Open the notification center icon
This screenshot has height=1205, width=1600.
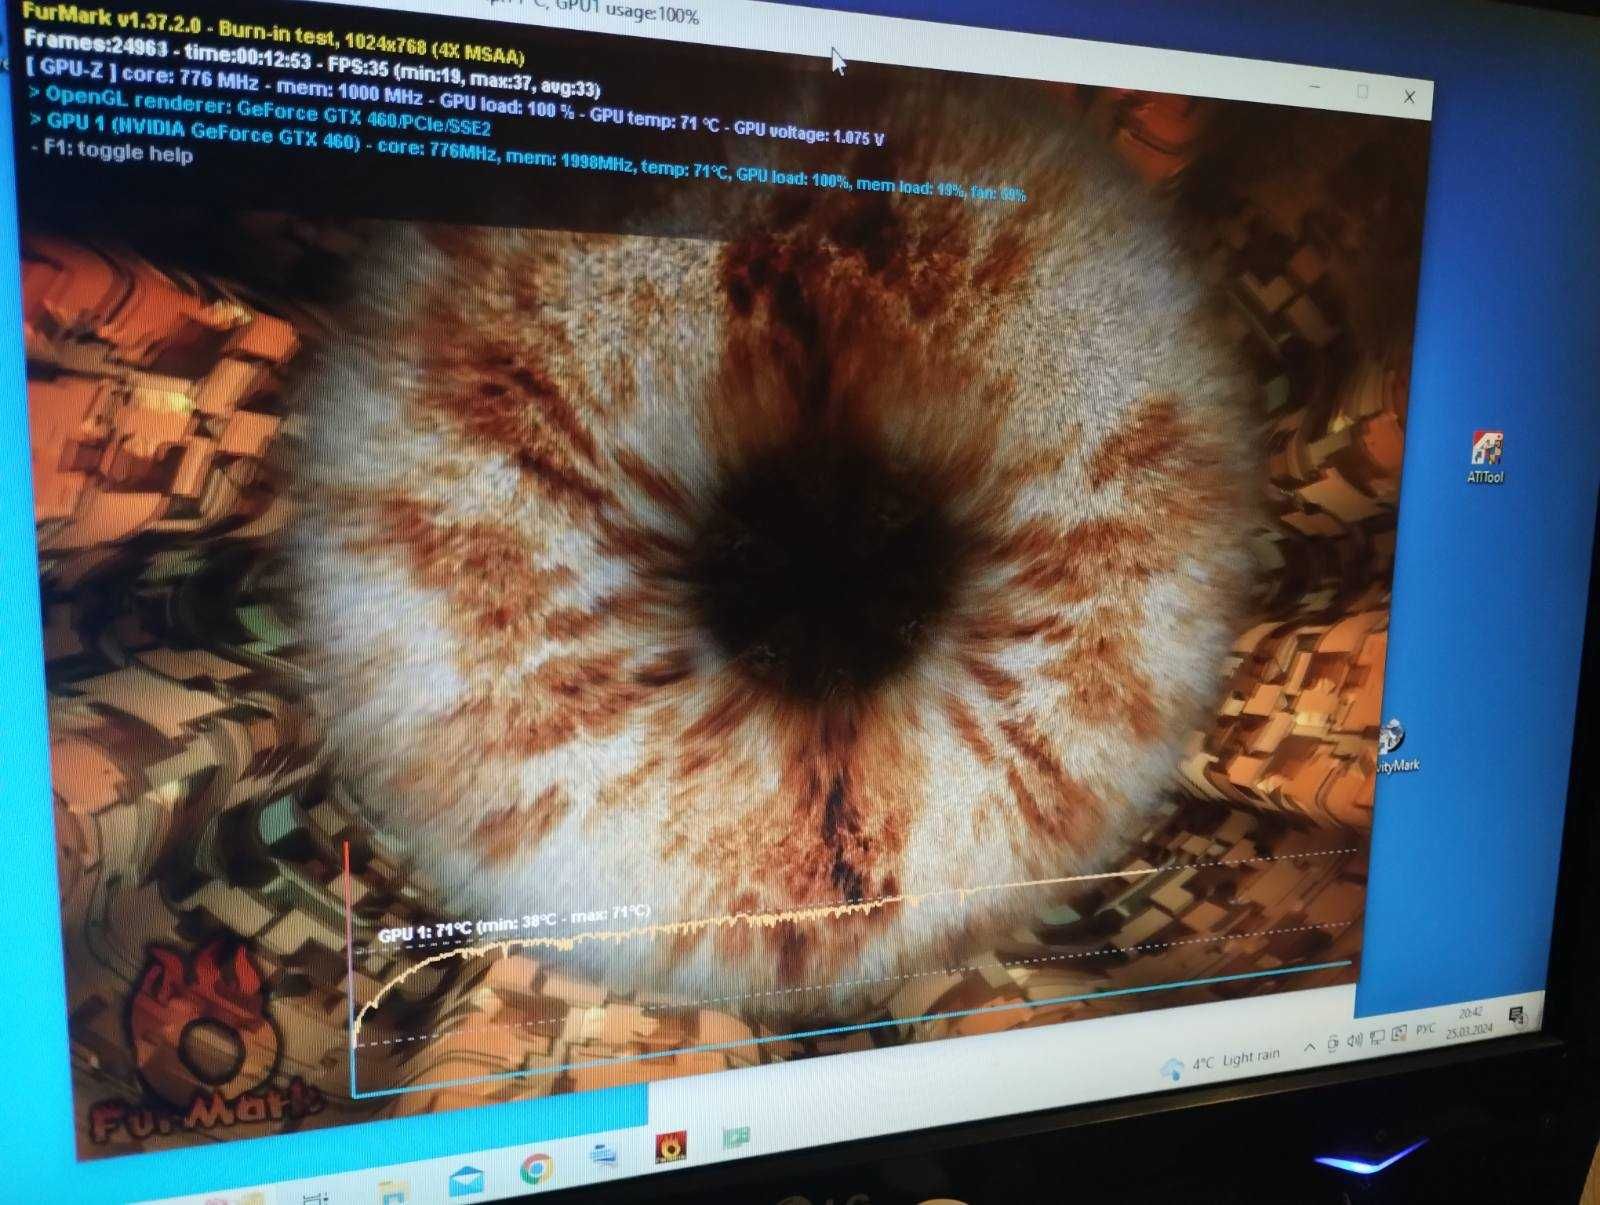pos(1516,1016)
